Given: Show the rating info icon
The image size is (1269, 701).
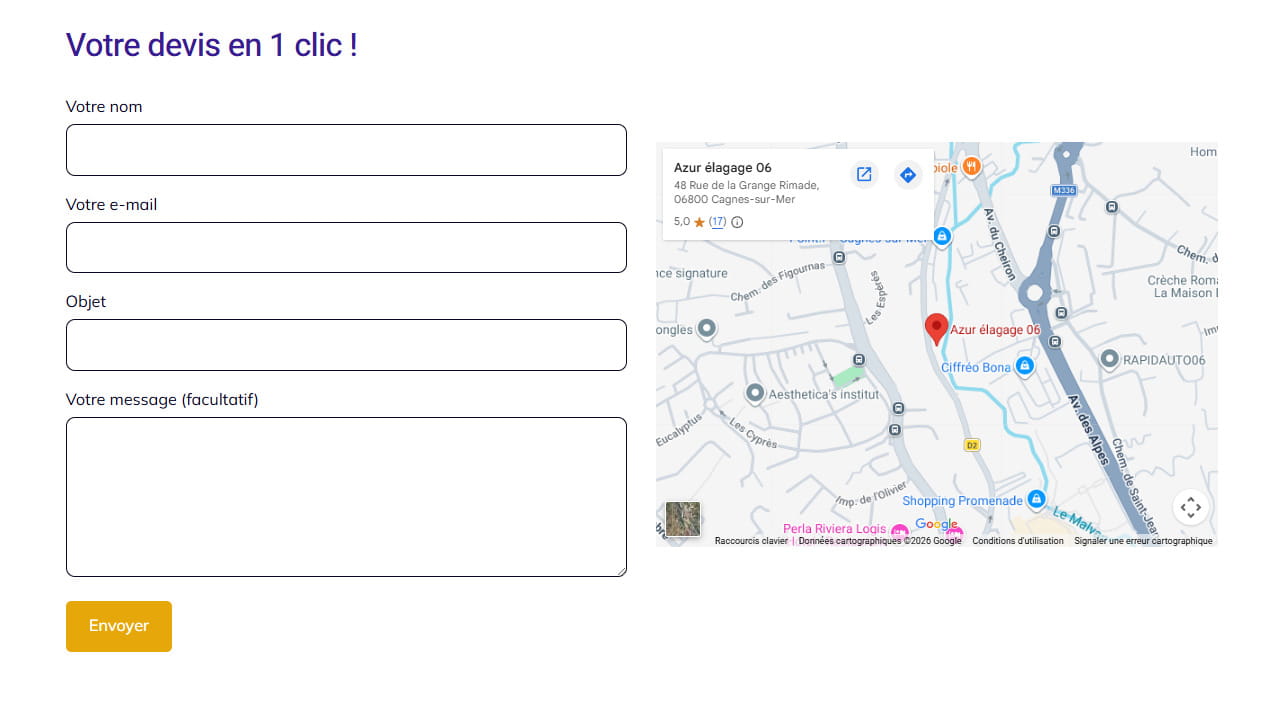Looking at the screenshot, I should (x=737, y=222).
